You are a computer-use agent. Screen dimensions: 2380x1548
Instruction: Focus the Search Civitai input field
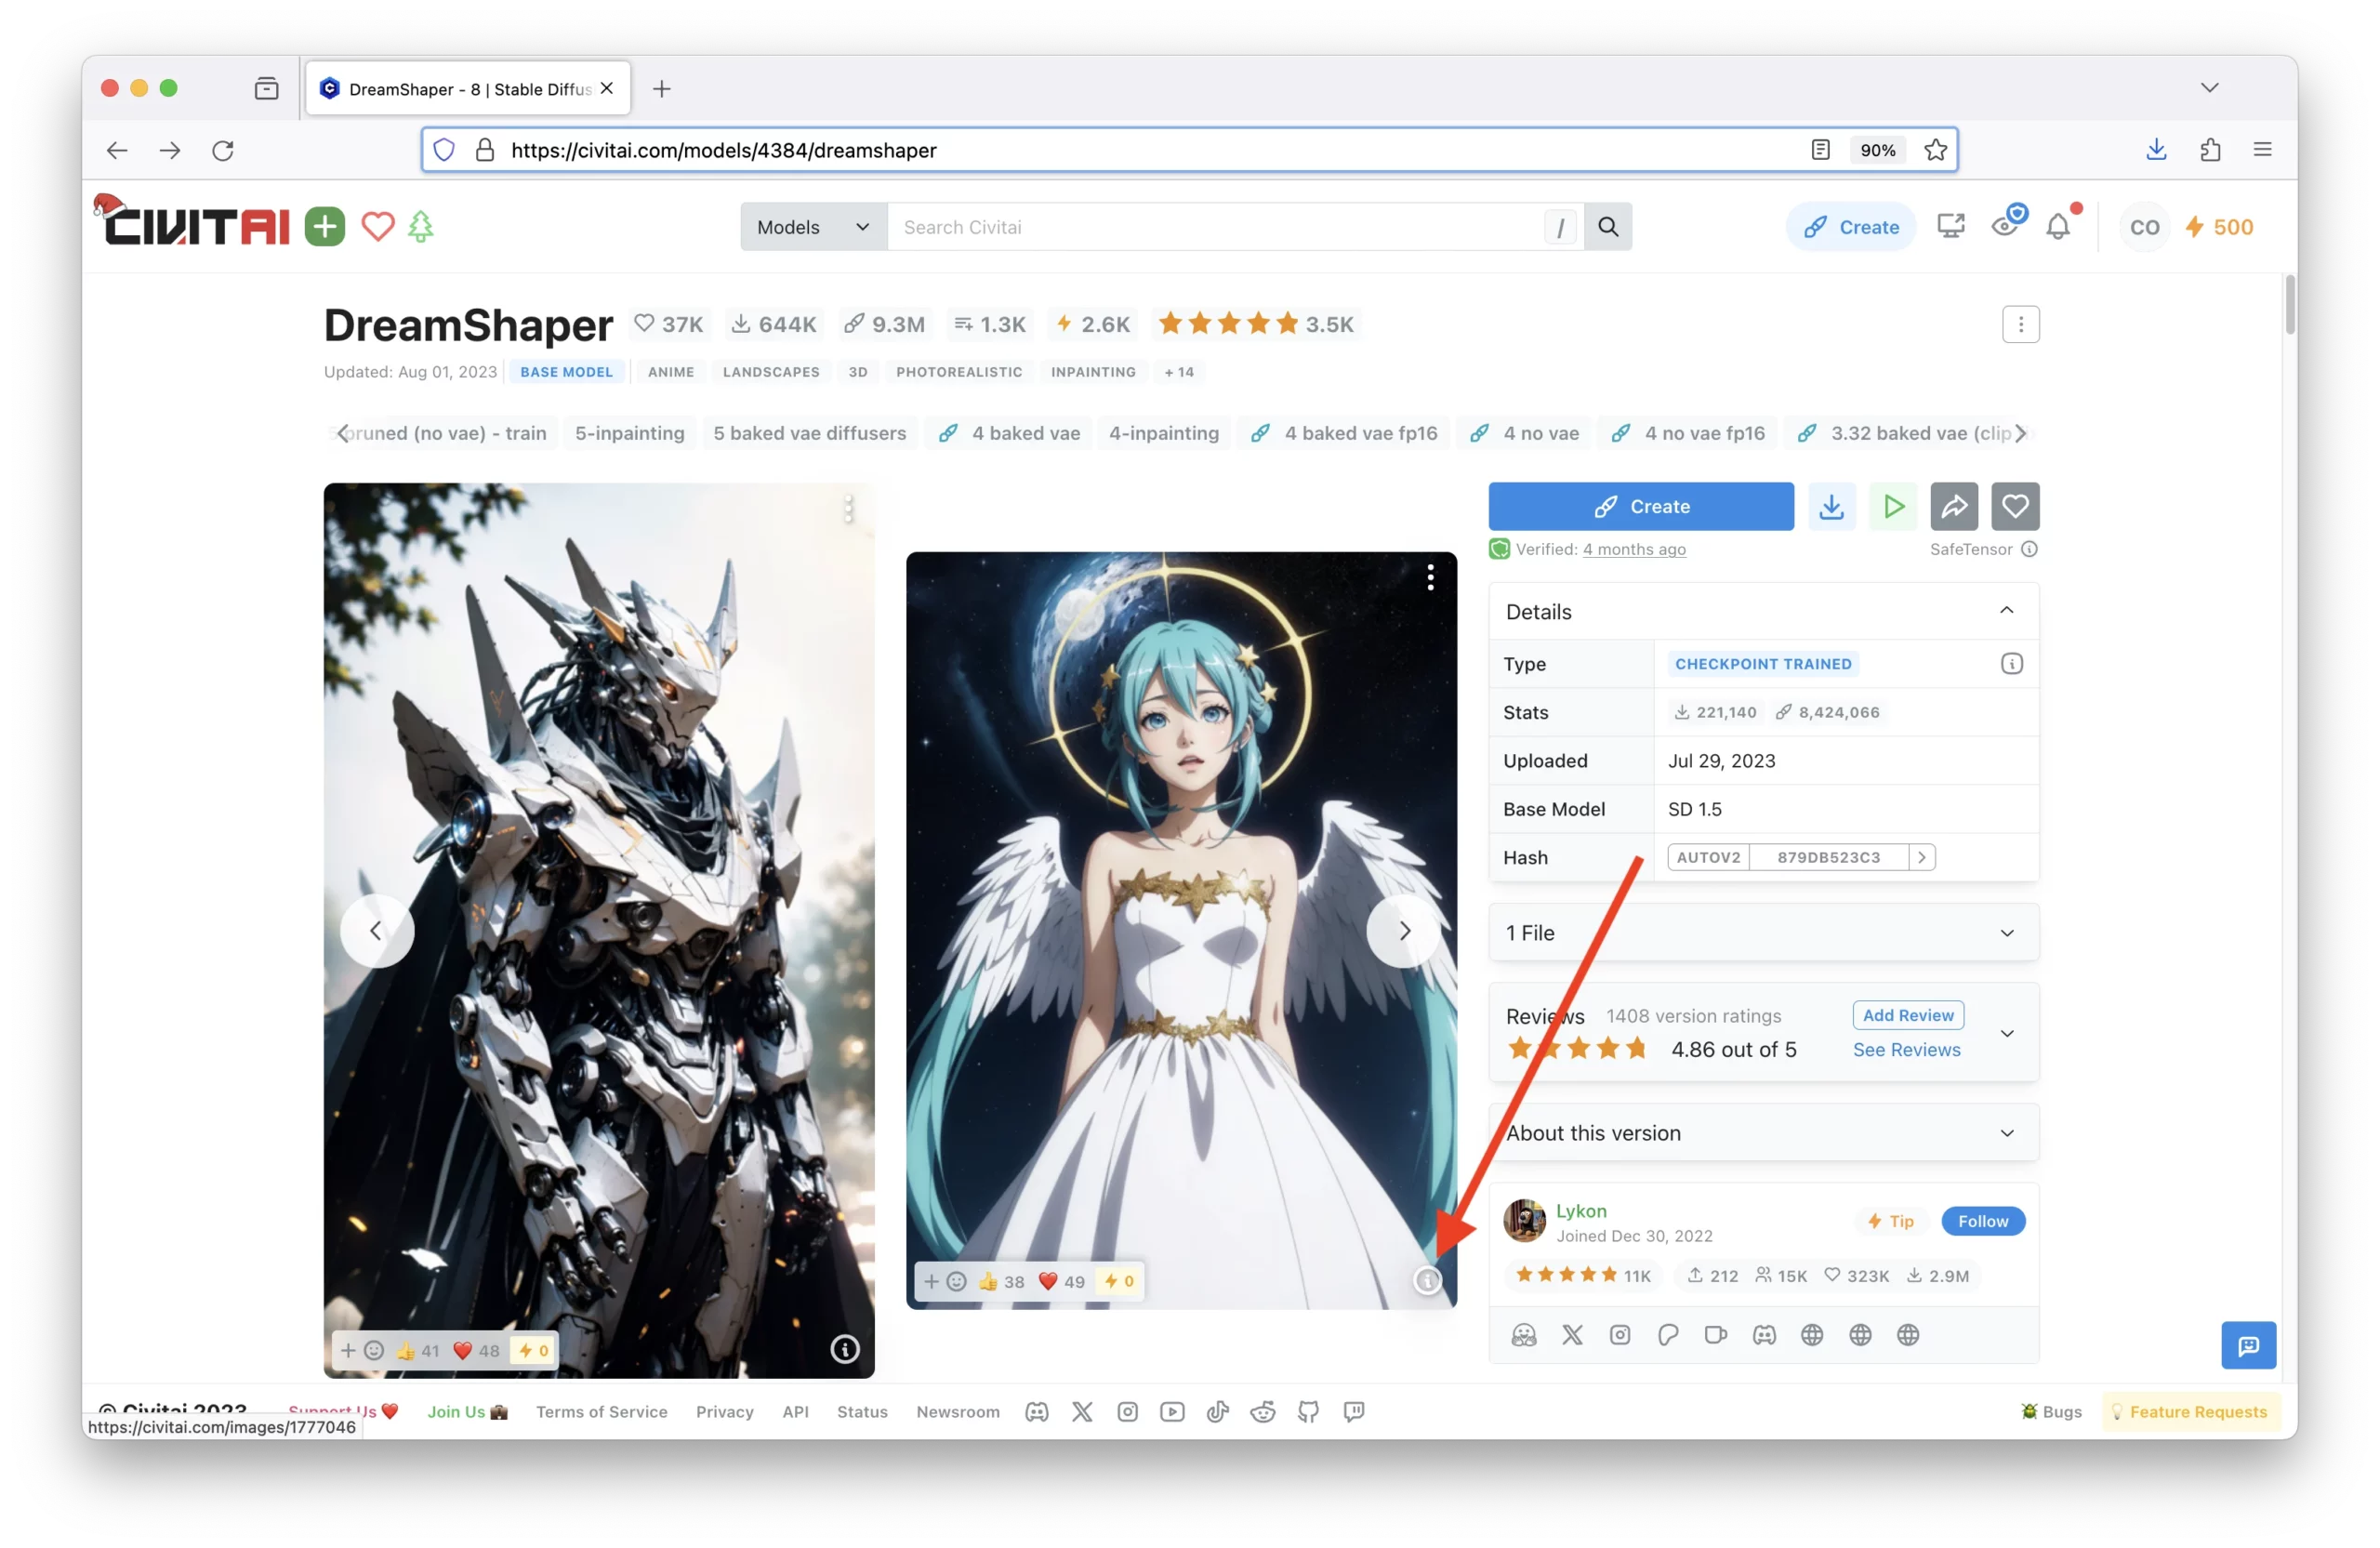(1215, 227)
